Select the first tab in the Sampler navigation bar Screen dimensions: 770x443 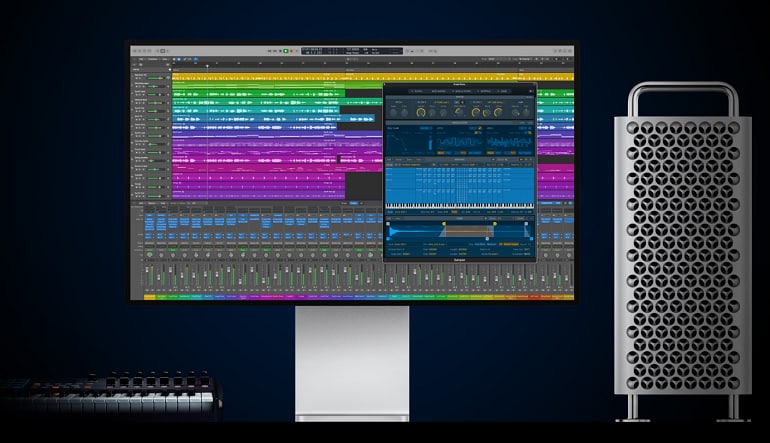(418, 91)
